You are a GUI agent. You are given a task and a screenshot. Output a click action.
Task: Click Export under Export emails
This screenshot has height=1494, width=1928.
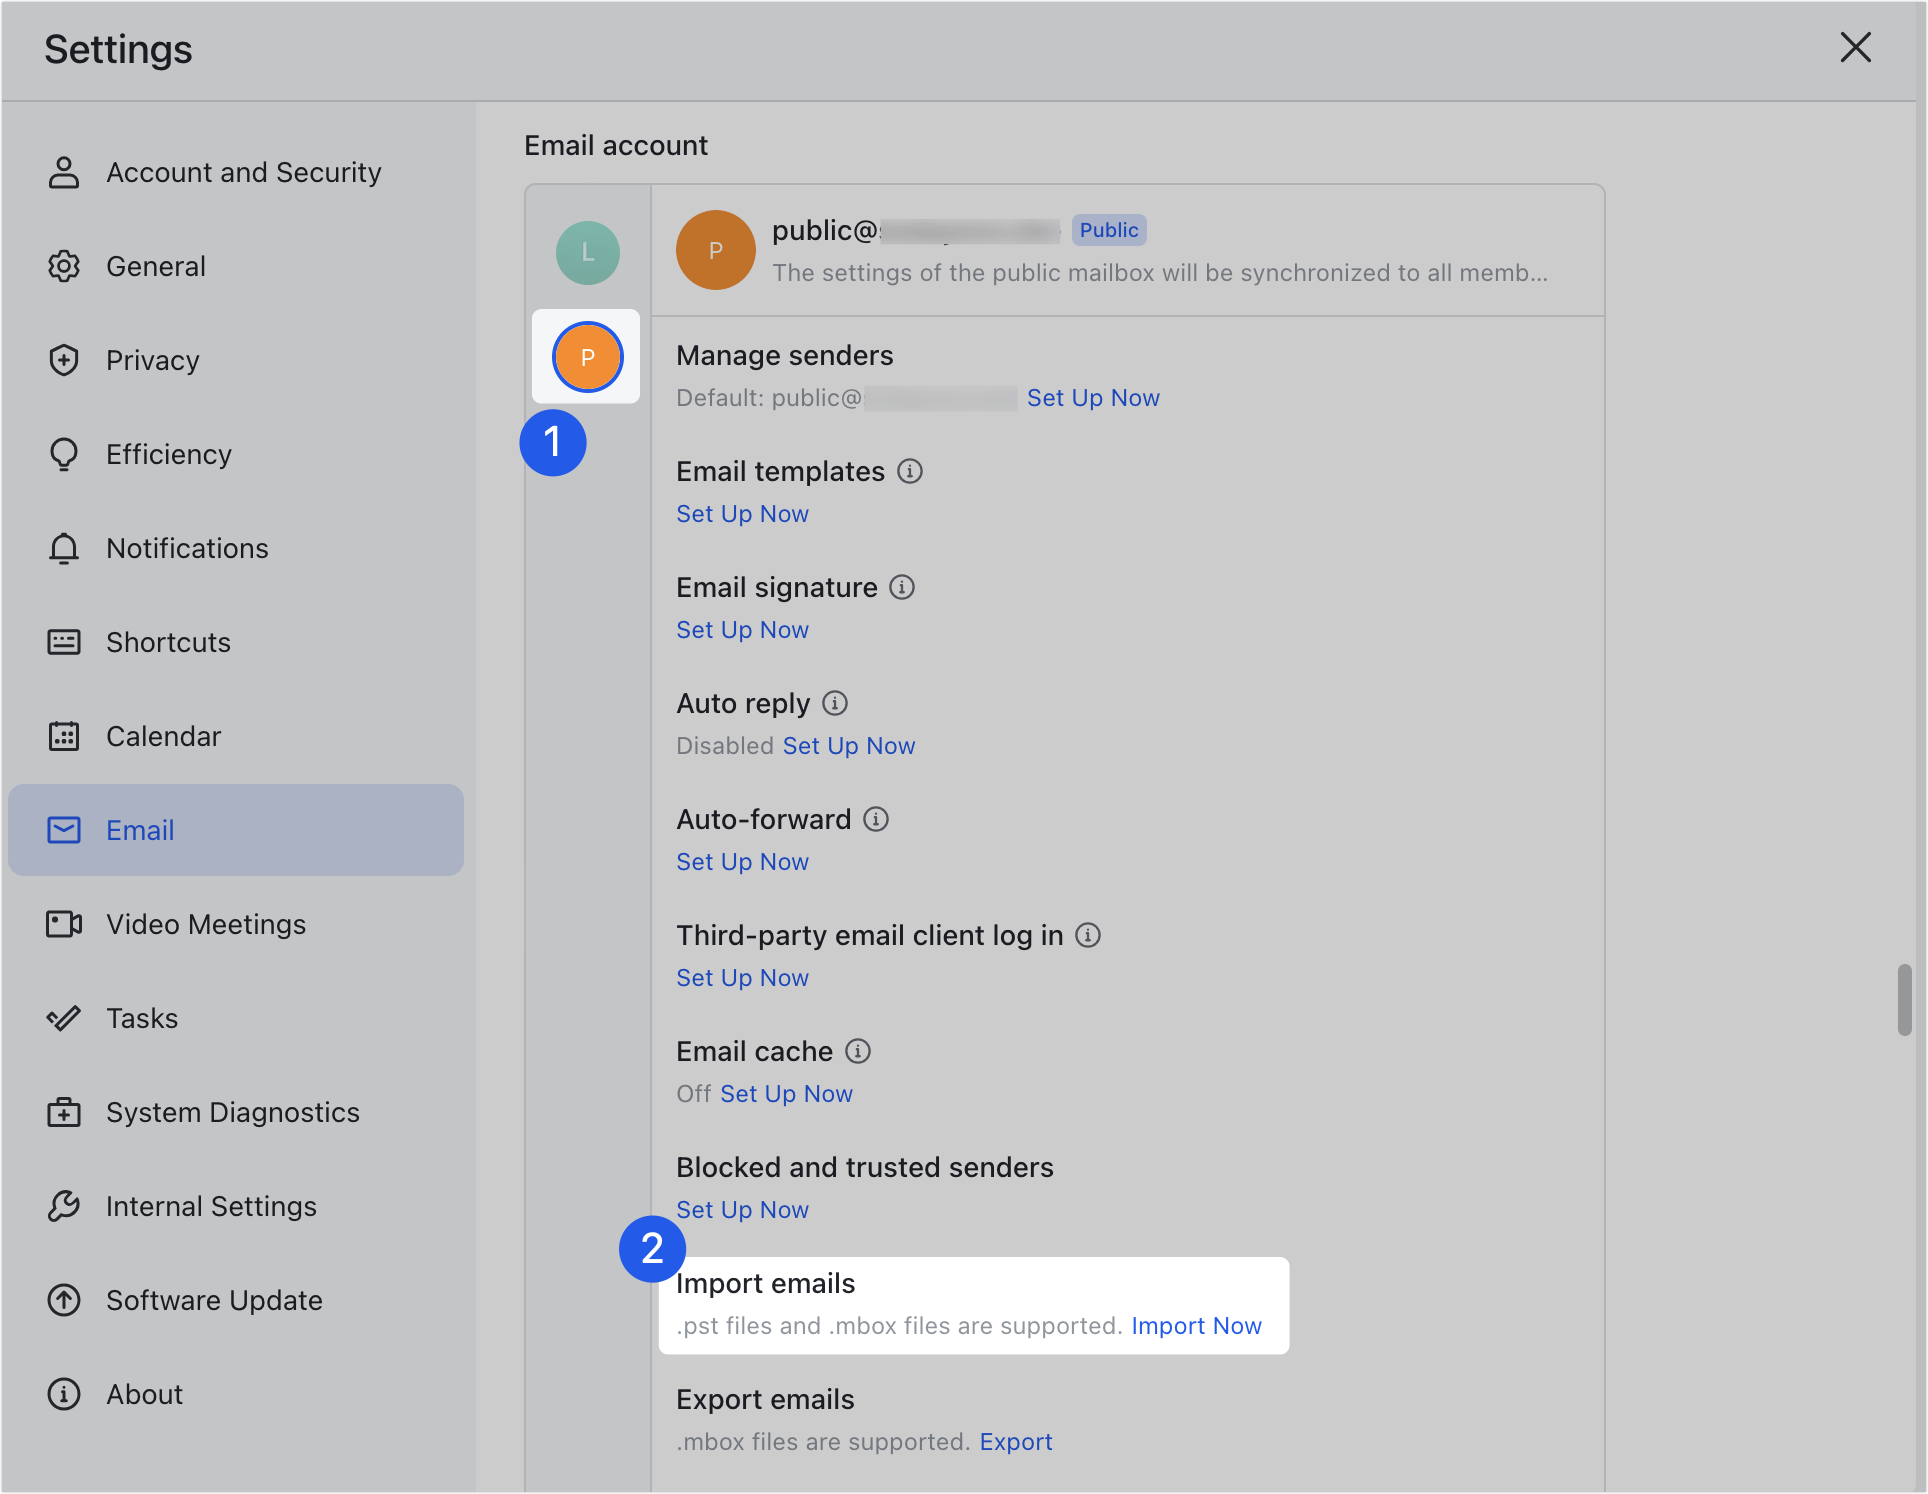click(1016, 1441)
